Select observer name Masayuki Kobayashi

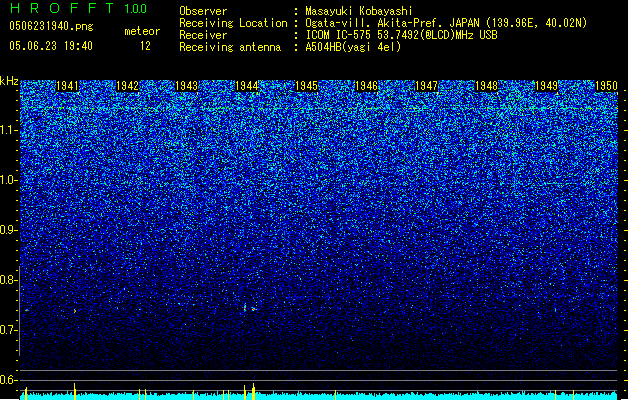tap(359, 11)
